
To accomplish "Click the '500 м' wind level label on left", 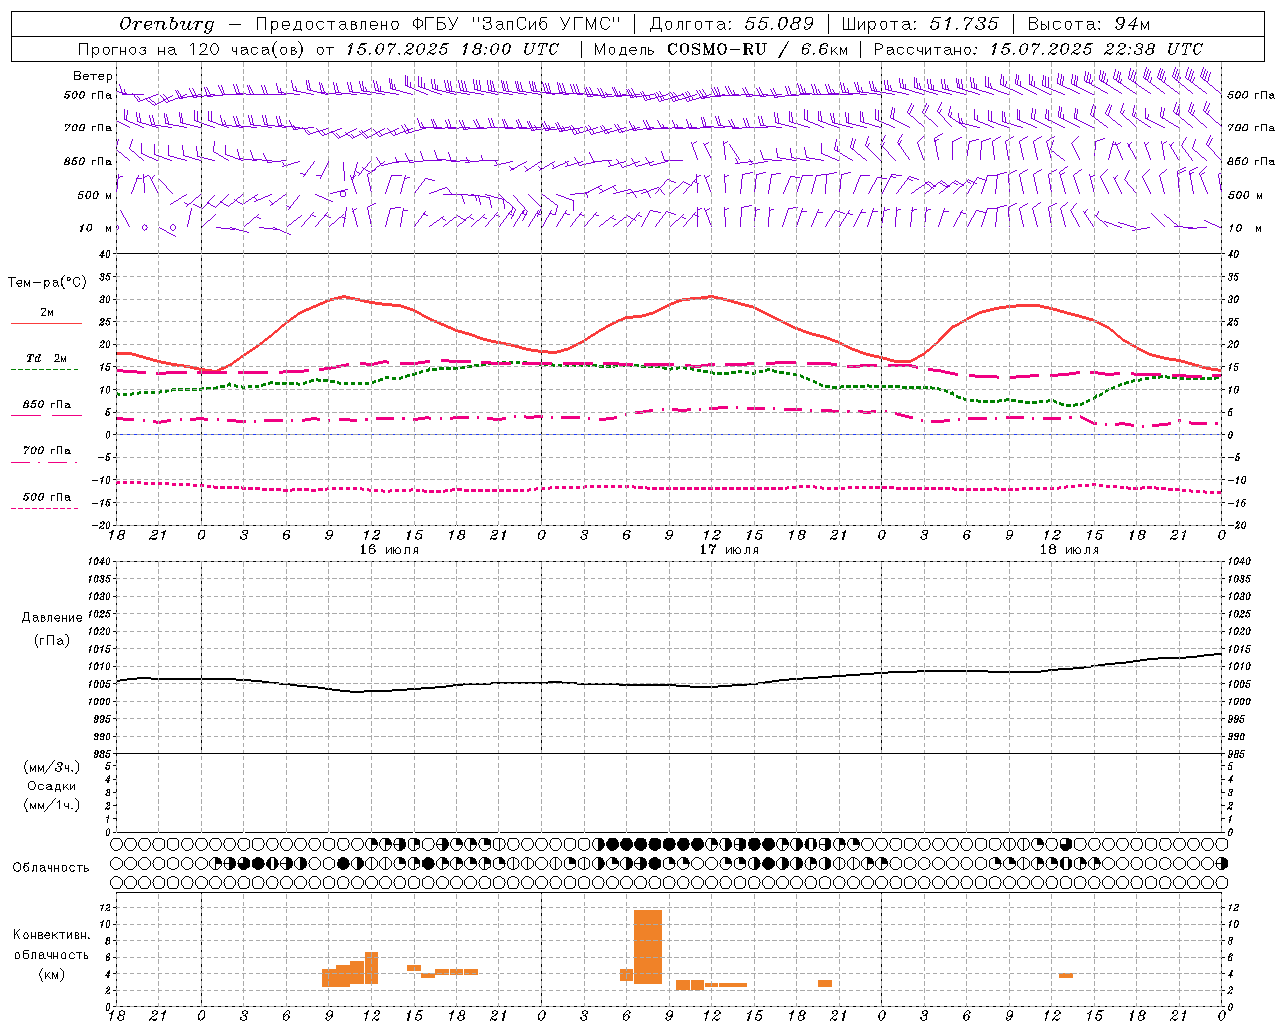I will (x=95, y=195).
